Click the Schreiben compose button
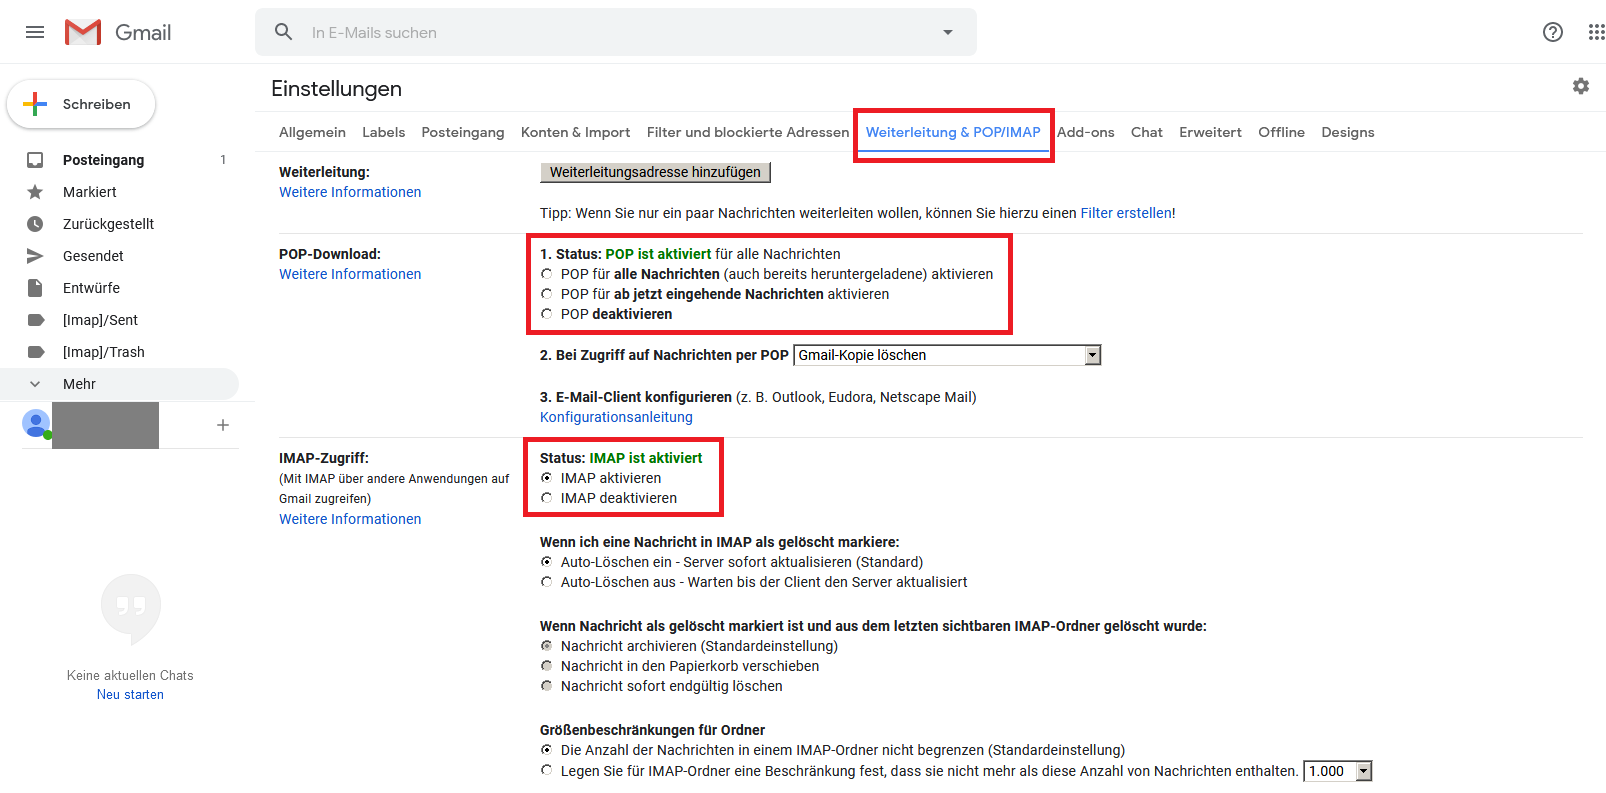This screenshot has height=793, width=1606. (x=81, y=104)
